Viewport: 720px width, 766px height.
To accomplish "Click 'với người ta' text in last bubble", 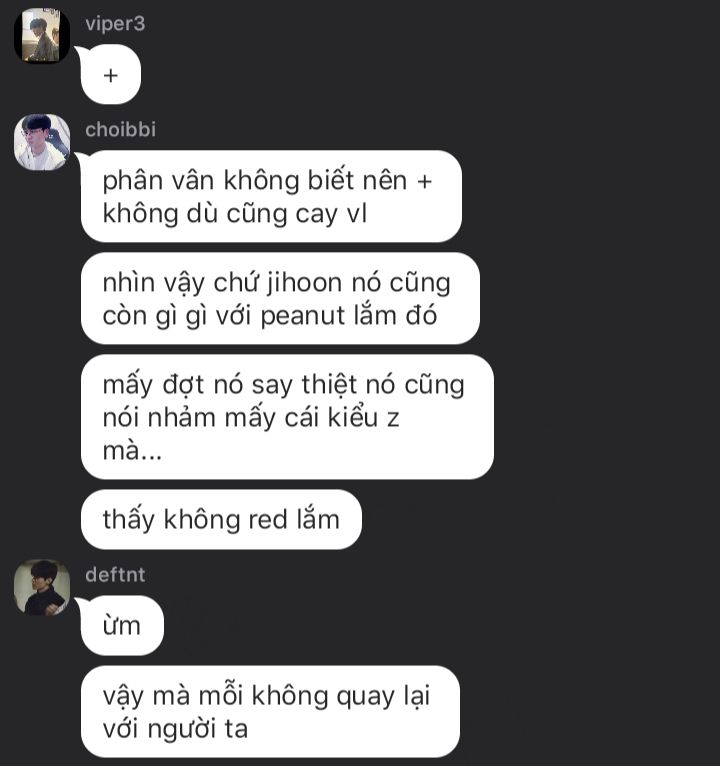I will [x=175, y=729].
